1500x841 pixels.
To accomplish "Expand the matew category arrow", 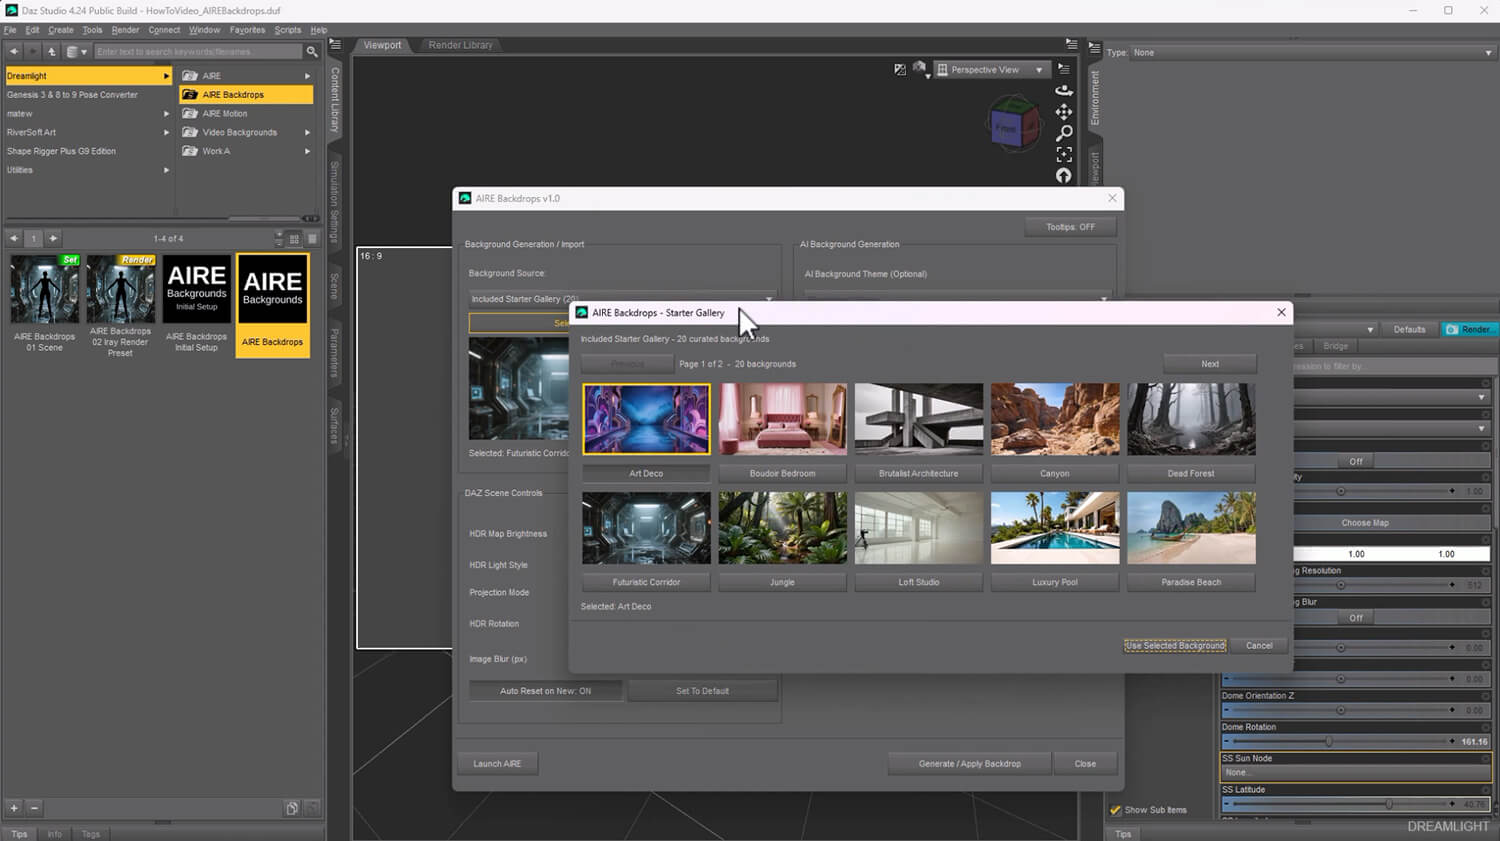I will pyautogui.click(x=166, y=114).
